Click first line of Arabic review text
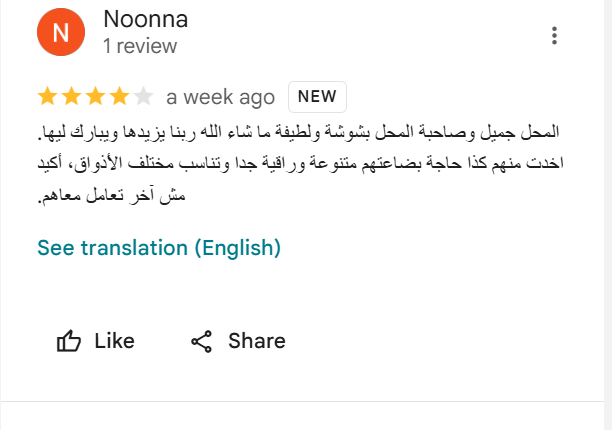612x430 pixels. click(299, 132)
